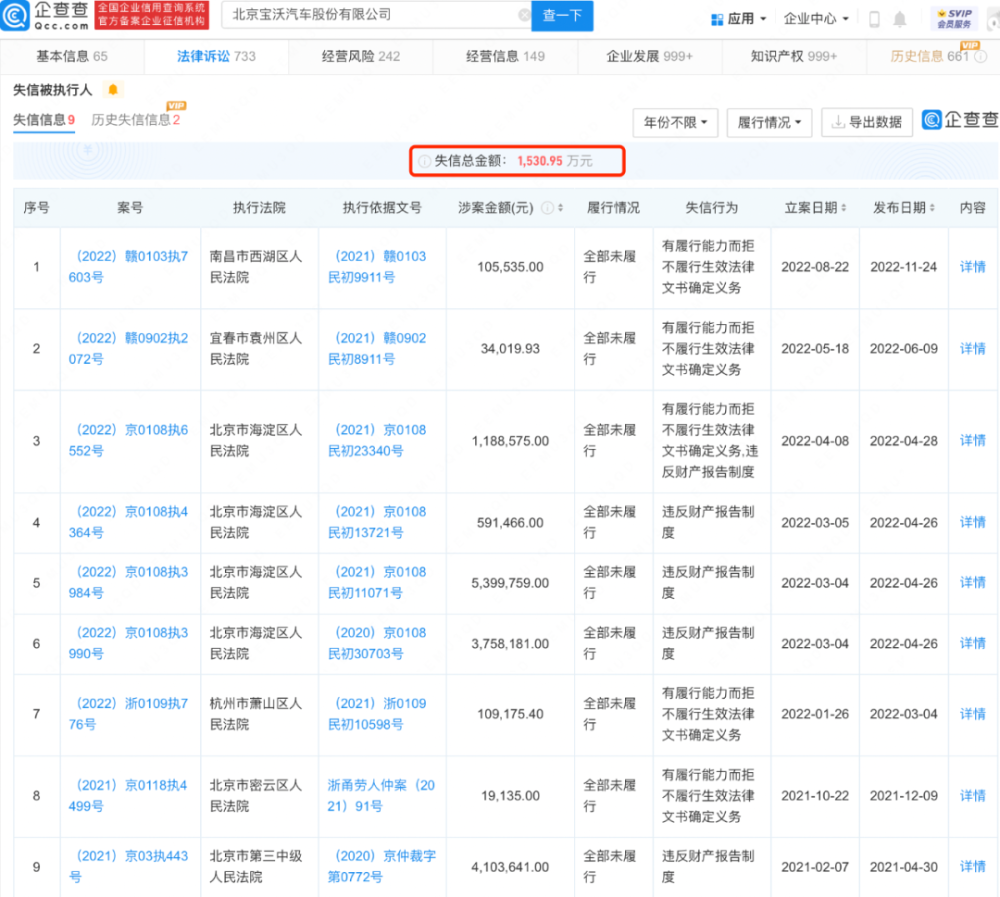Image resolution: width=1000 pixels, height=897 pixels.
Task: Open the 知识产权 999+ tab
Action: point(794,57)
